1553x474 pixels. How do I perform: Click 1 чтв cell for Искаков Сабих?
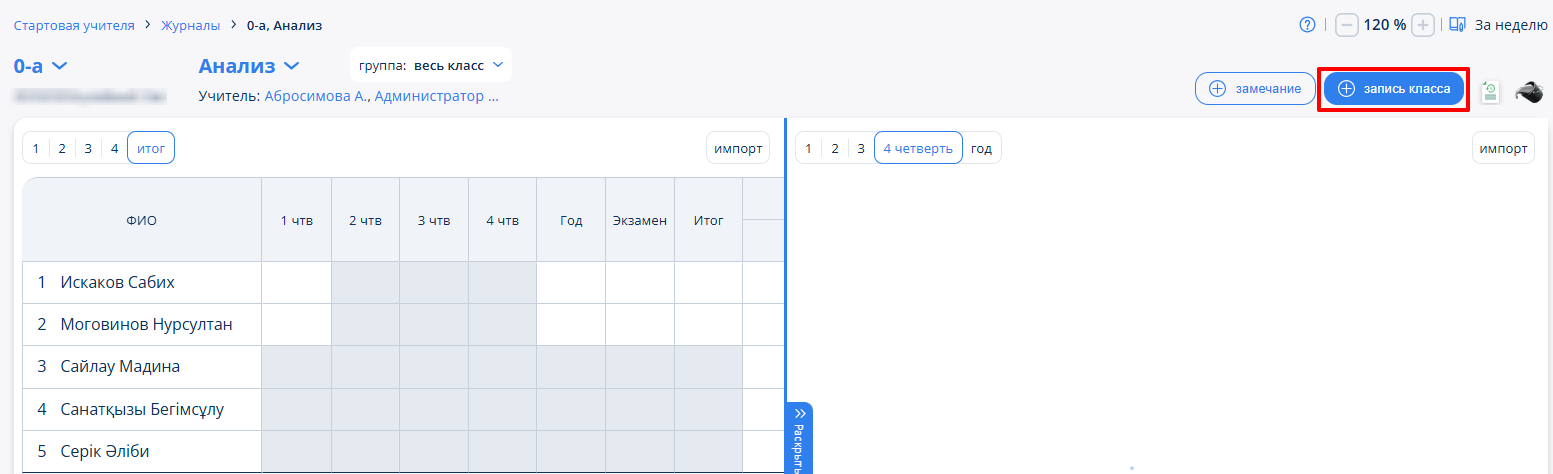click(296, 283)
